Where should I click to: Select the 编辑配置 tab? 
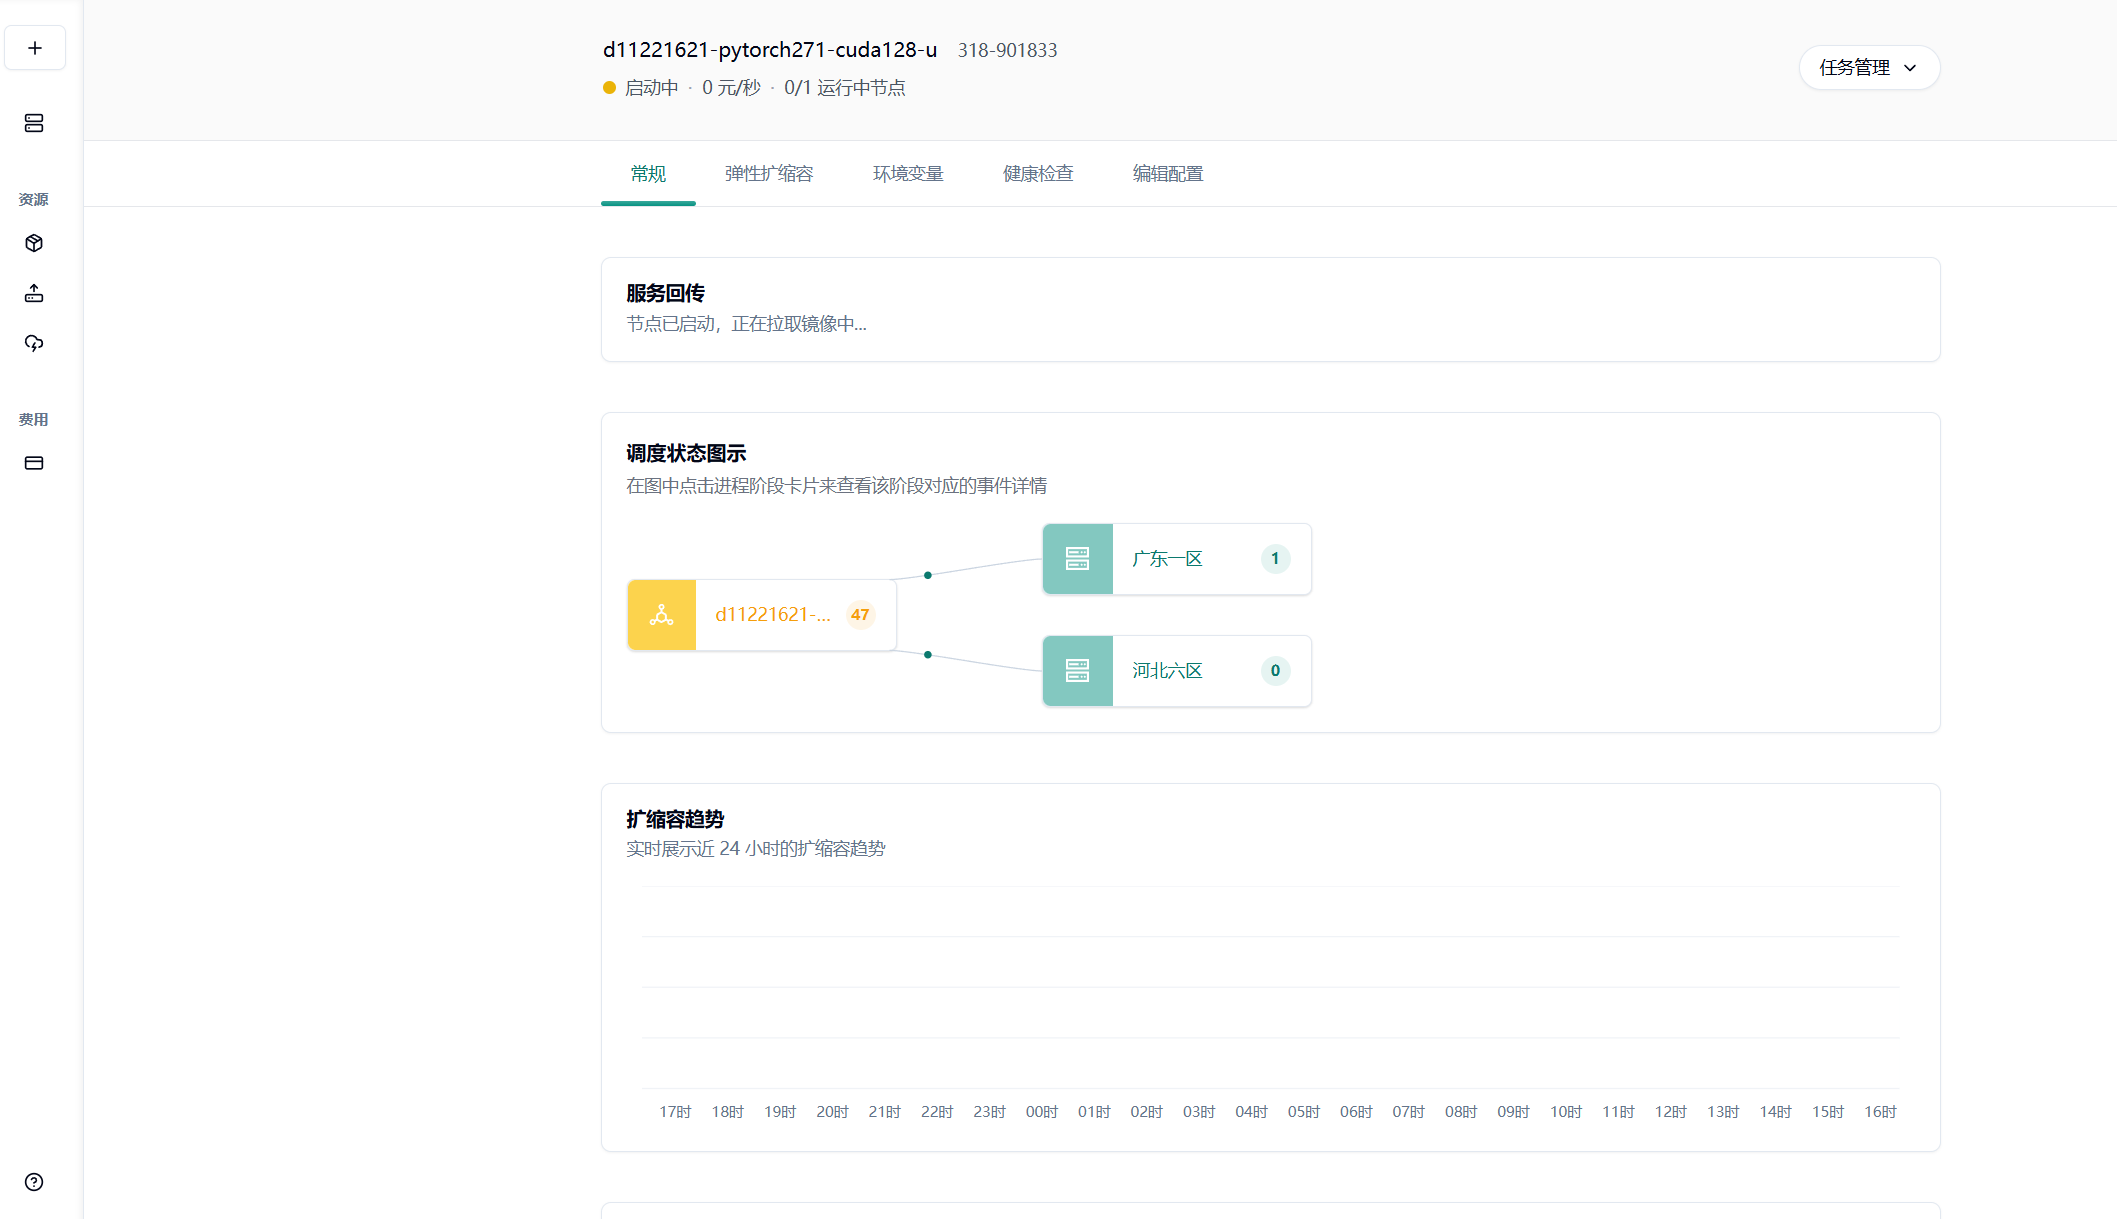(1167, 174)
